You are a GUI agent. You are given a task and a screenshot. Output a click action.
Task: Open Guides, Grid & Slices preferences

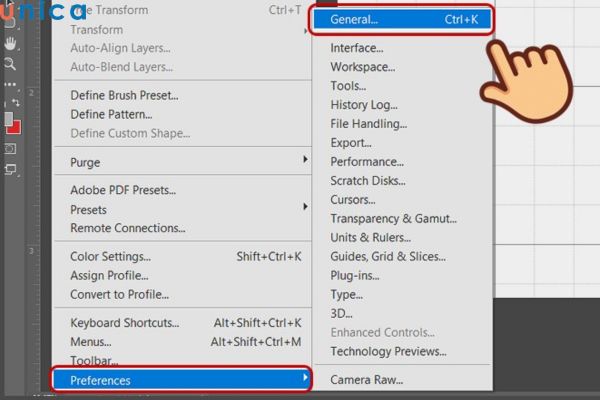coord(402,256)
